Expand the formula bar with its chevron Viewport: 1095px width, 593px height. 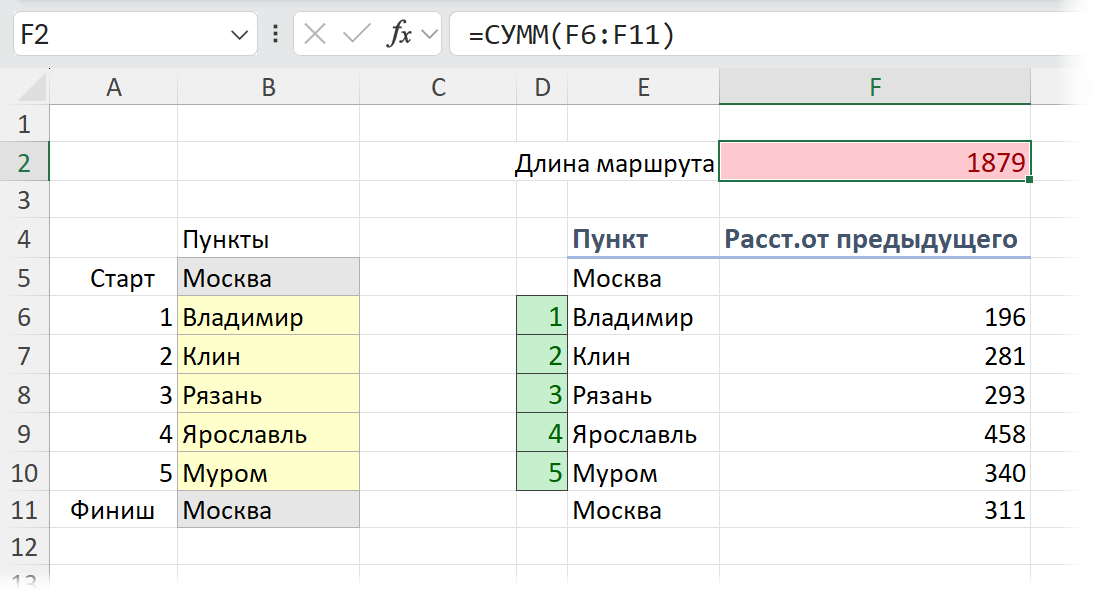point(430,33)
